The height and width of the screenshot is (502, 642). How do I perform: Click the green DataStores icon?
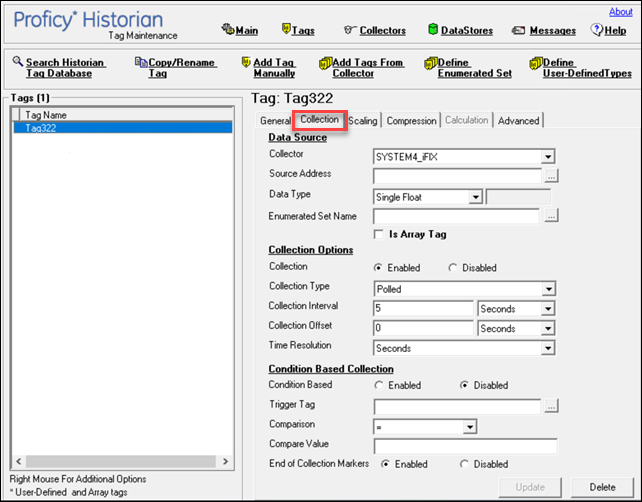433,29
